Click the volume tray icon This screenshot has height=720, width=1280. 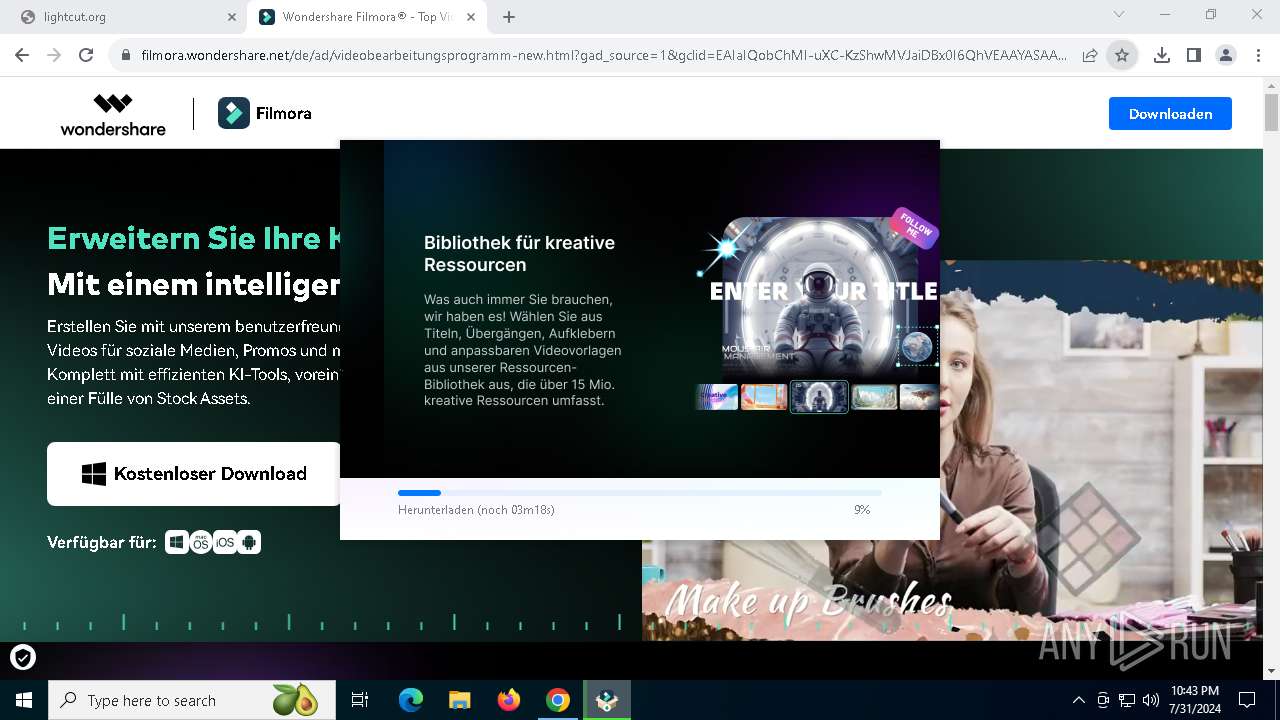click(1151, 700)
